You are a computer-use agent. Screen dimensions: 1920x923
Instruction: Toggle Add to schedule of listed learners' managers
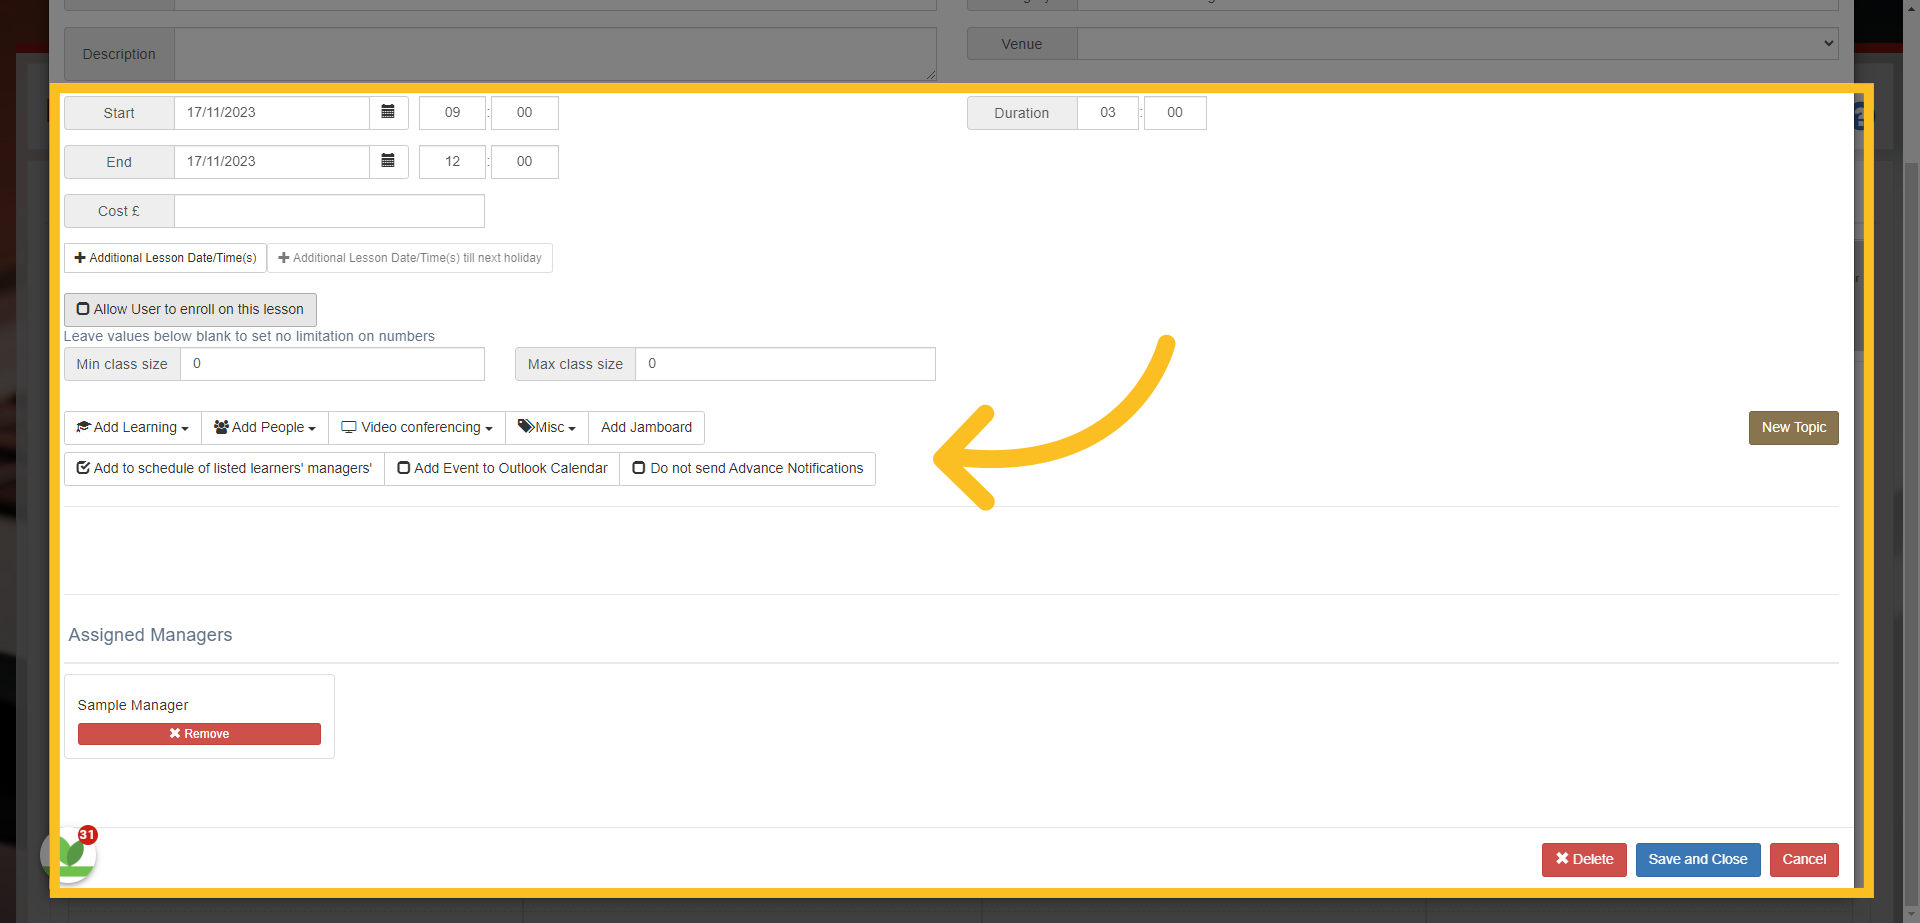[224, 469]
